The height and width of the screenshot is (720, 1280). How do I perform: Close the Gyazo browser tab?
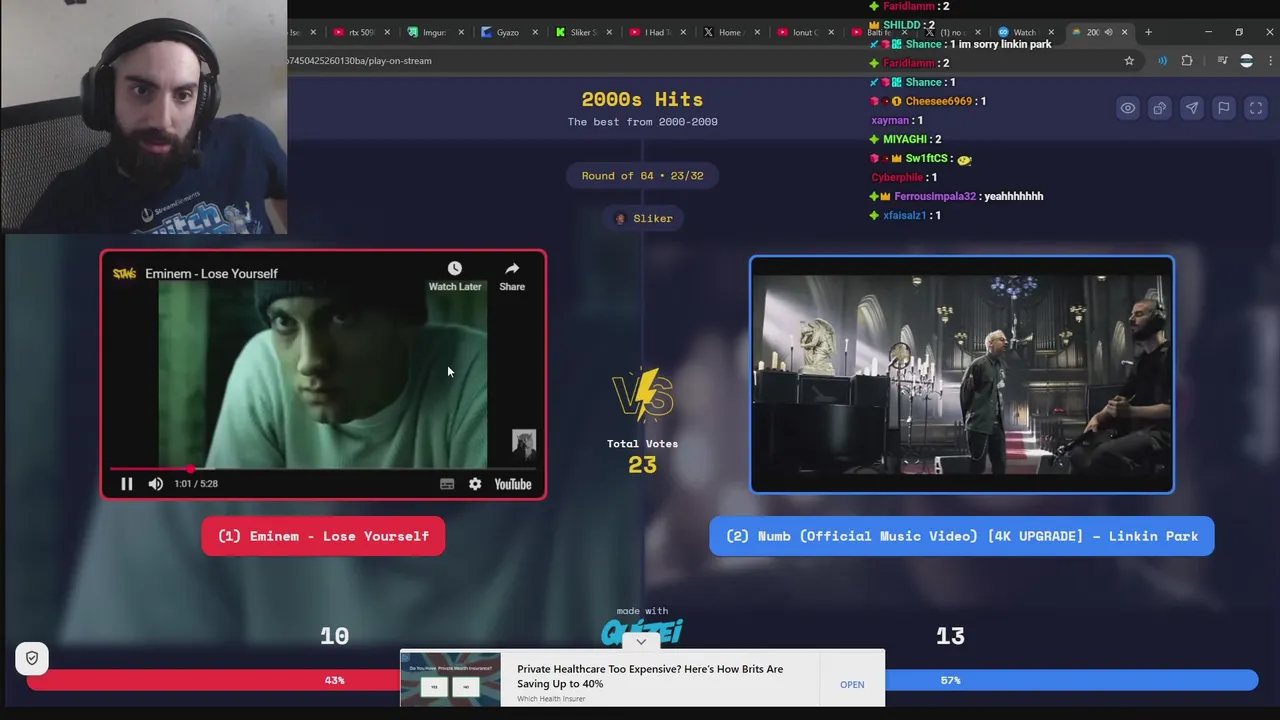point(535,32)
